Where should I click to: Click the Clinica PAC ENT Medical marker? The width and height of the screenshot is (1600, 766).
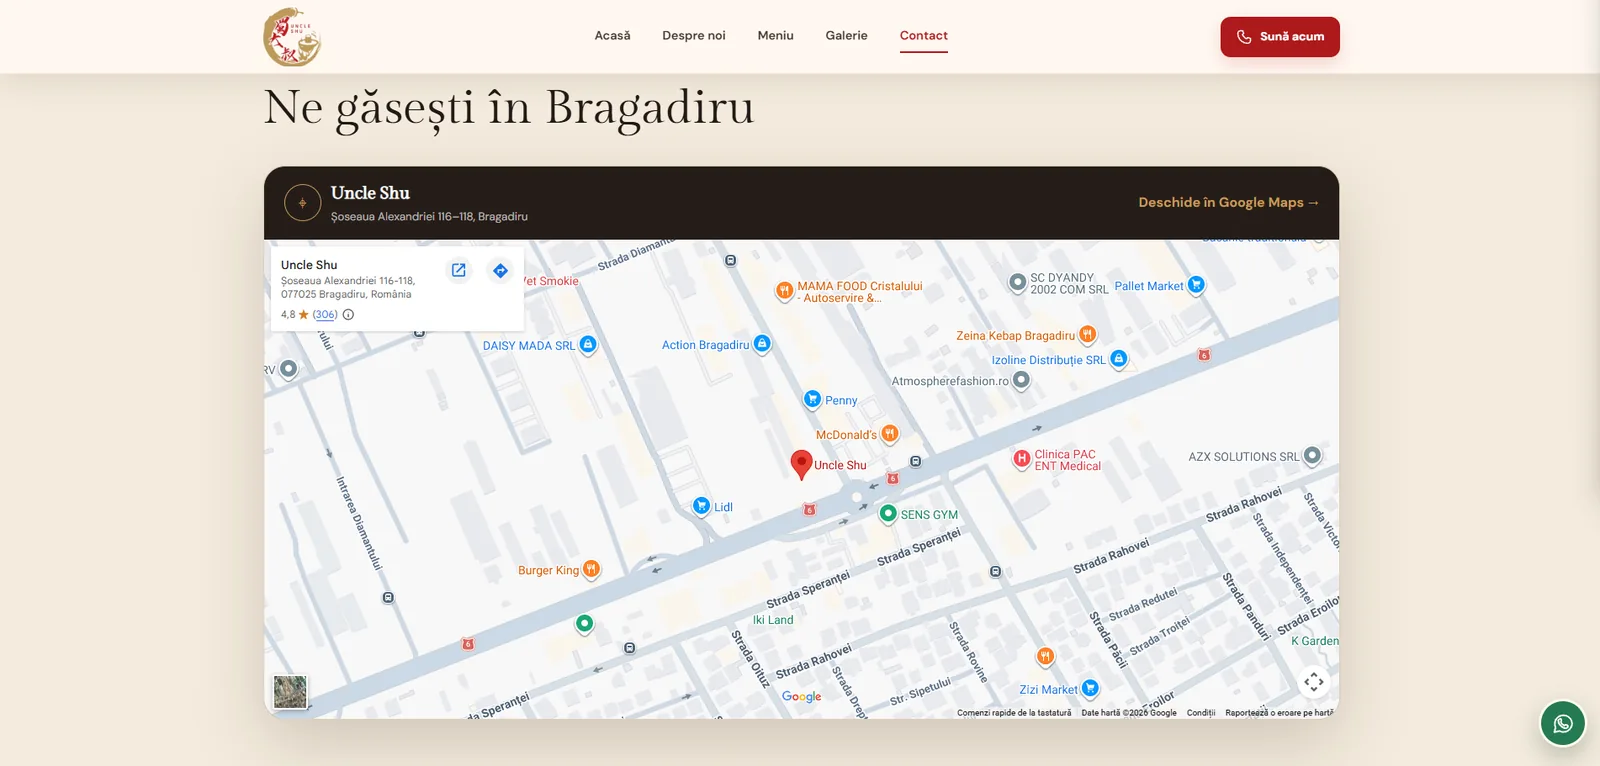point(1021,459)
